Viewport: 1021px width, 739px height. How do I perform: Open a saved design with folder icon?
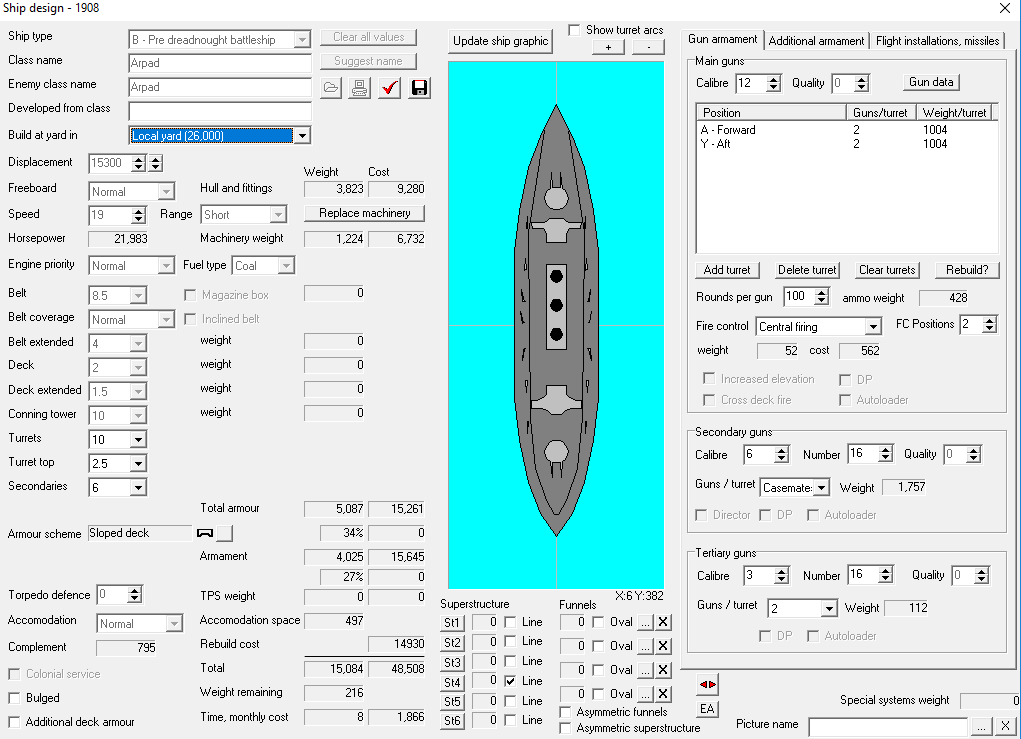click(331, 88)
